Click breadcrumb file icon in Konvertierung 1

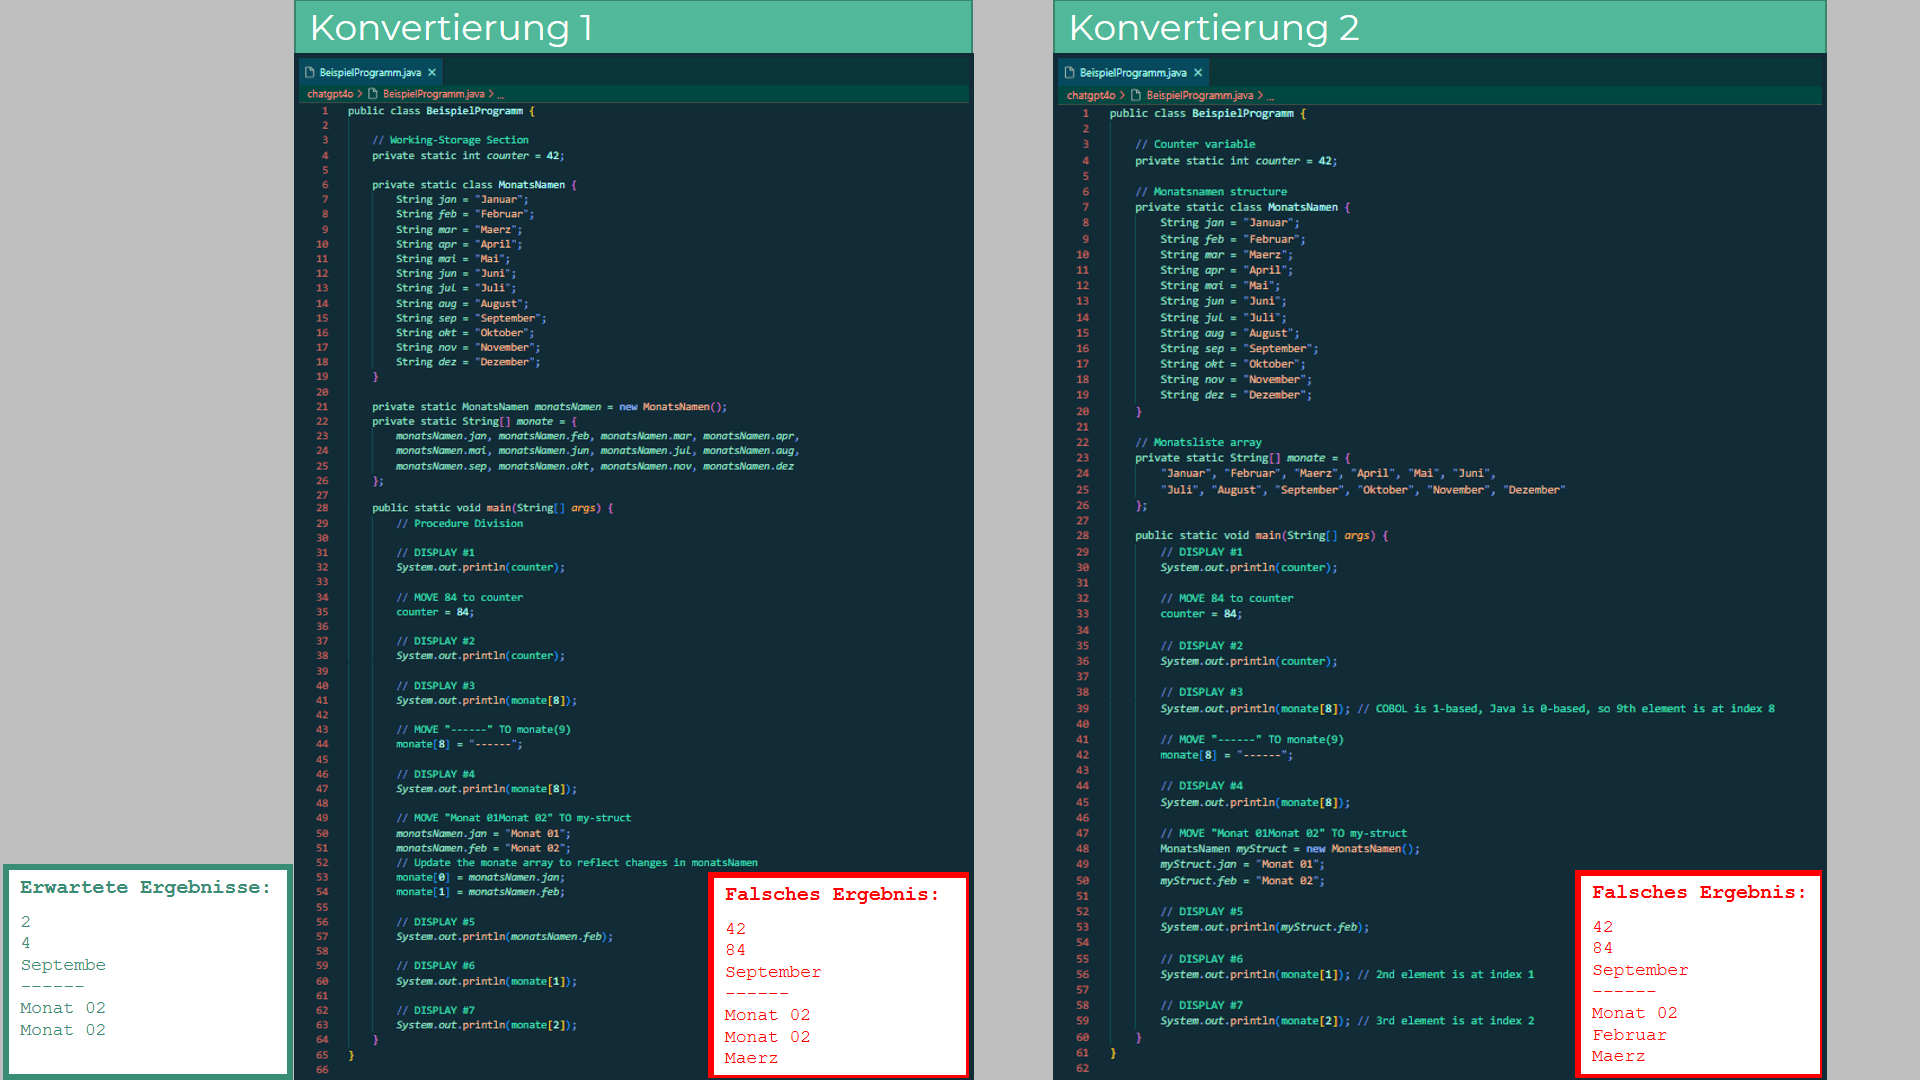tap(373, 94)
